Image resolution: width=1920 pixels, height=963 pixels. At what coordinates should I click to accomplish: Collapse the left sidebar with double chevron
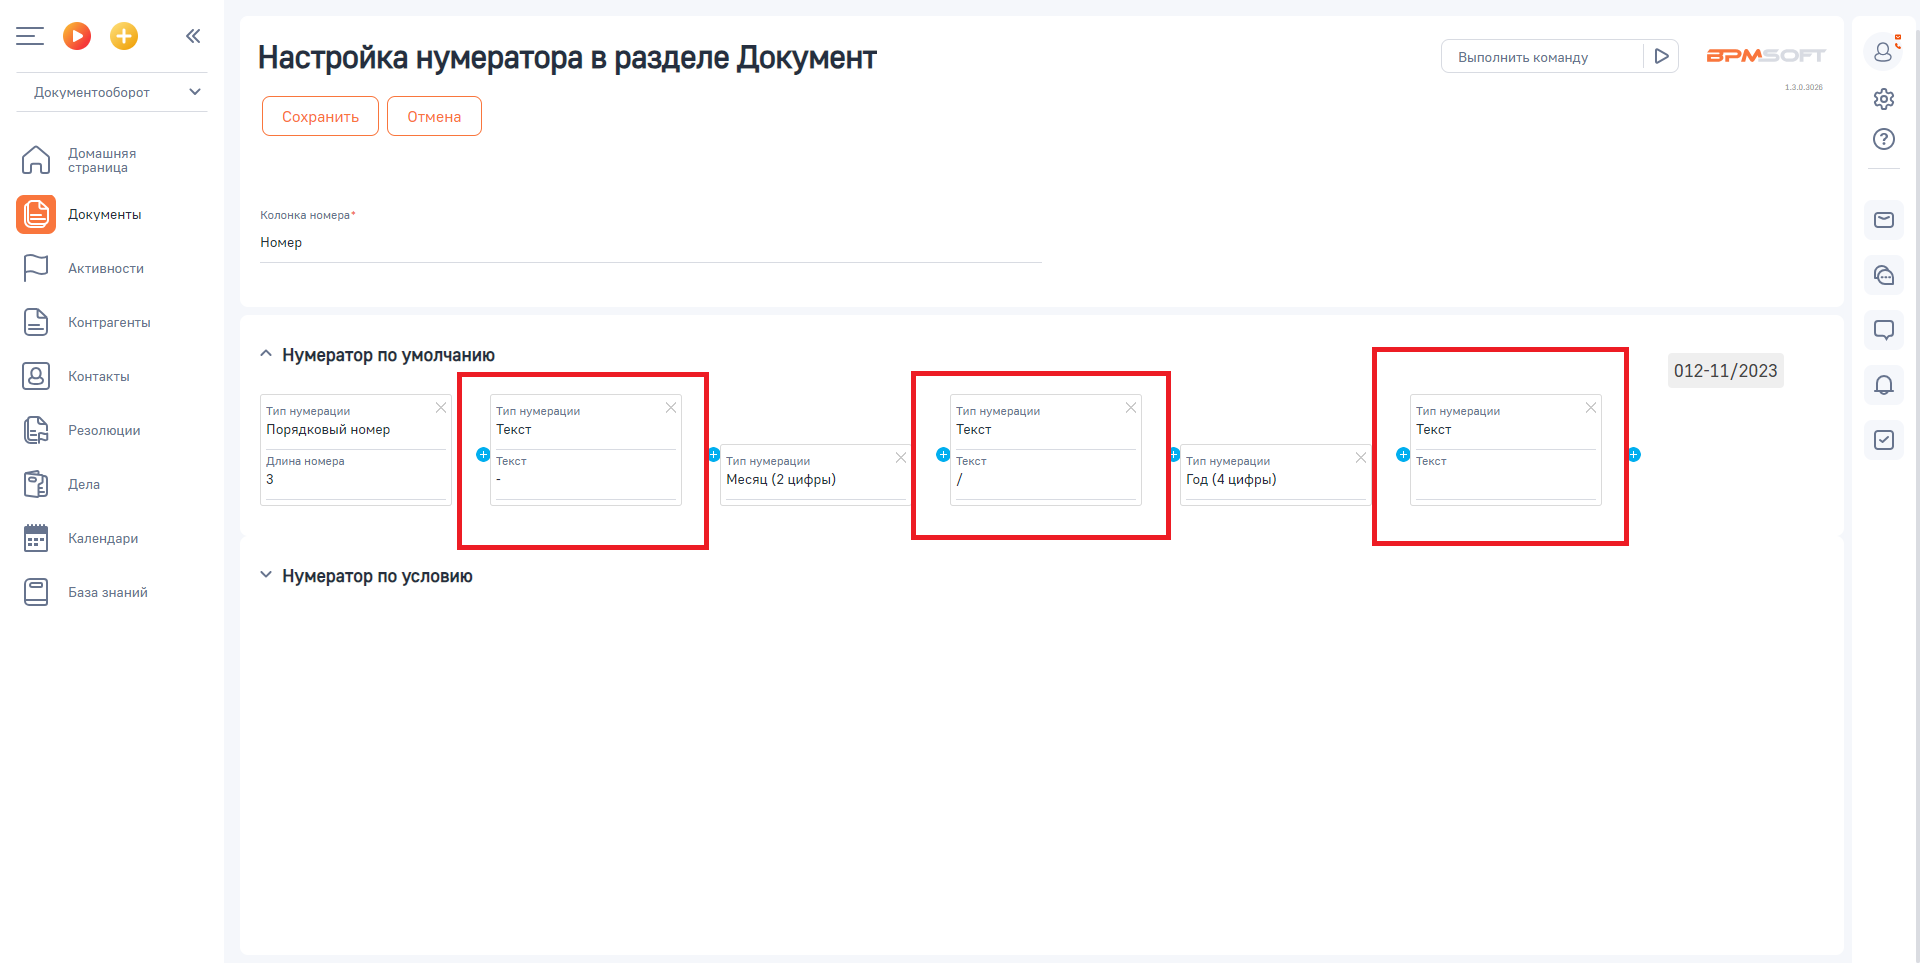(x=193, y=36)
